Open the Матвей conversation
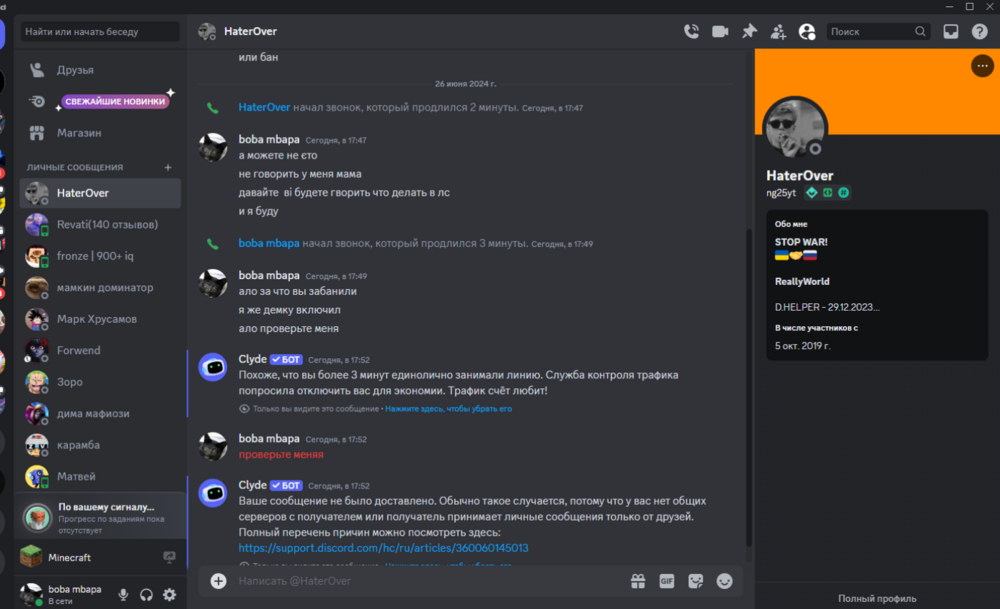The image size is (1000, 609). pos(100,476)
